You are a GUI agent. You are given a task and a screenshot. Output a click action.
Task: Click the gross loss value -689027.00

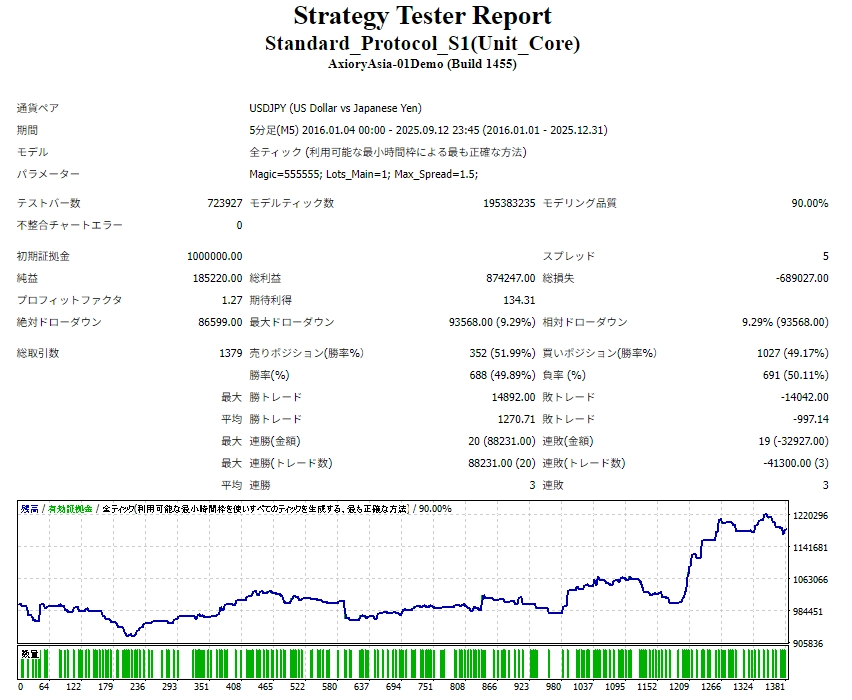pyautogui.click(x=796, y=279)
